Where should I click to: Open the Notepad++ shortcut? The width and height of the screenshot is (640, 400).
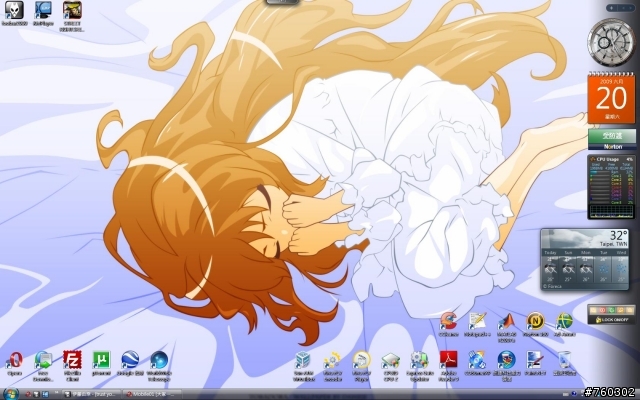tap(477, 322)
